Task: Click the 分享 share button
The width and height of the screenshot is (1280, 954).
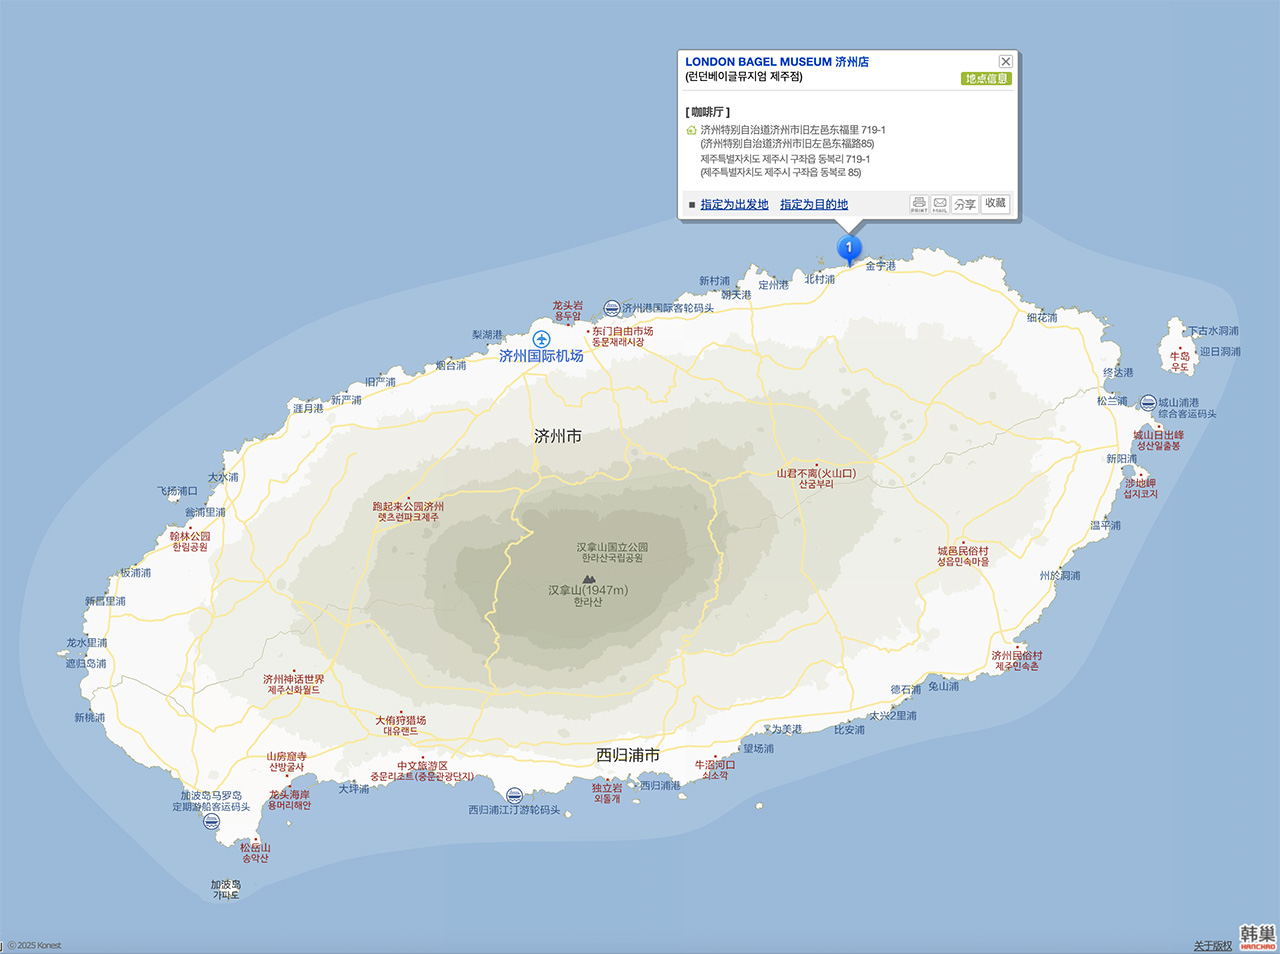Action: [965, 204]
